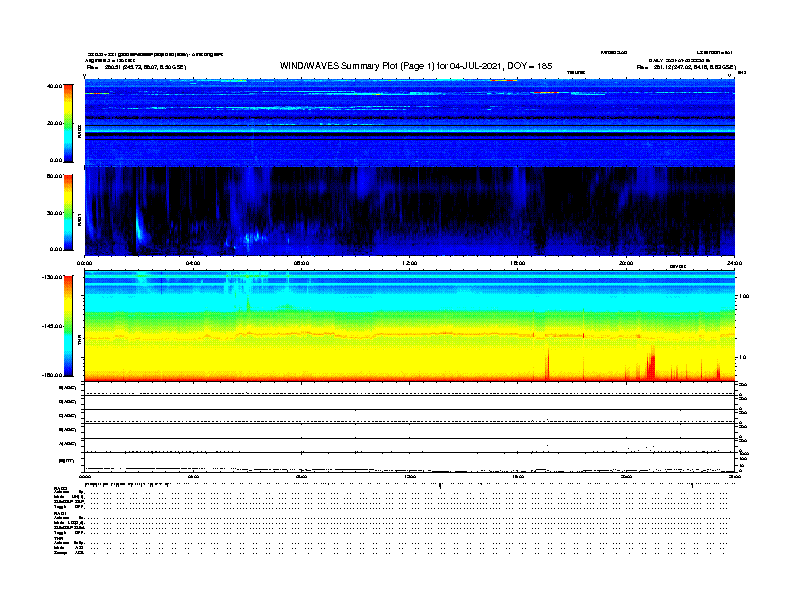Click the top RAD2 spectrogram color scale bar
792x612 pixels.
coord(68,122)
